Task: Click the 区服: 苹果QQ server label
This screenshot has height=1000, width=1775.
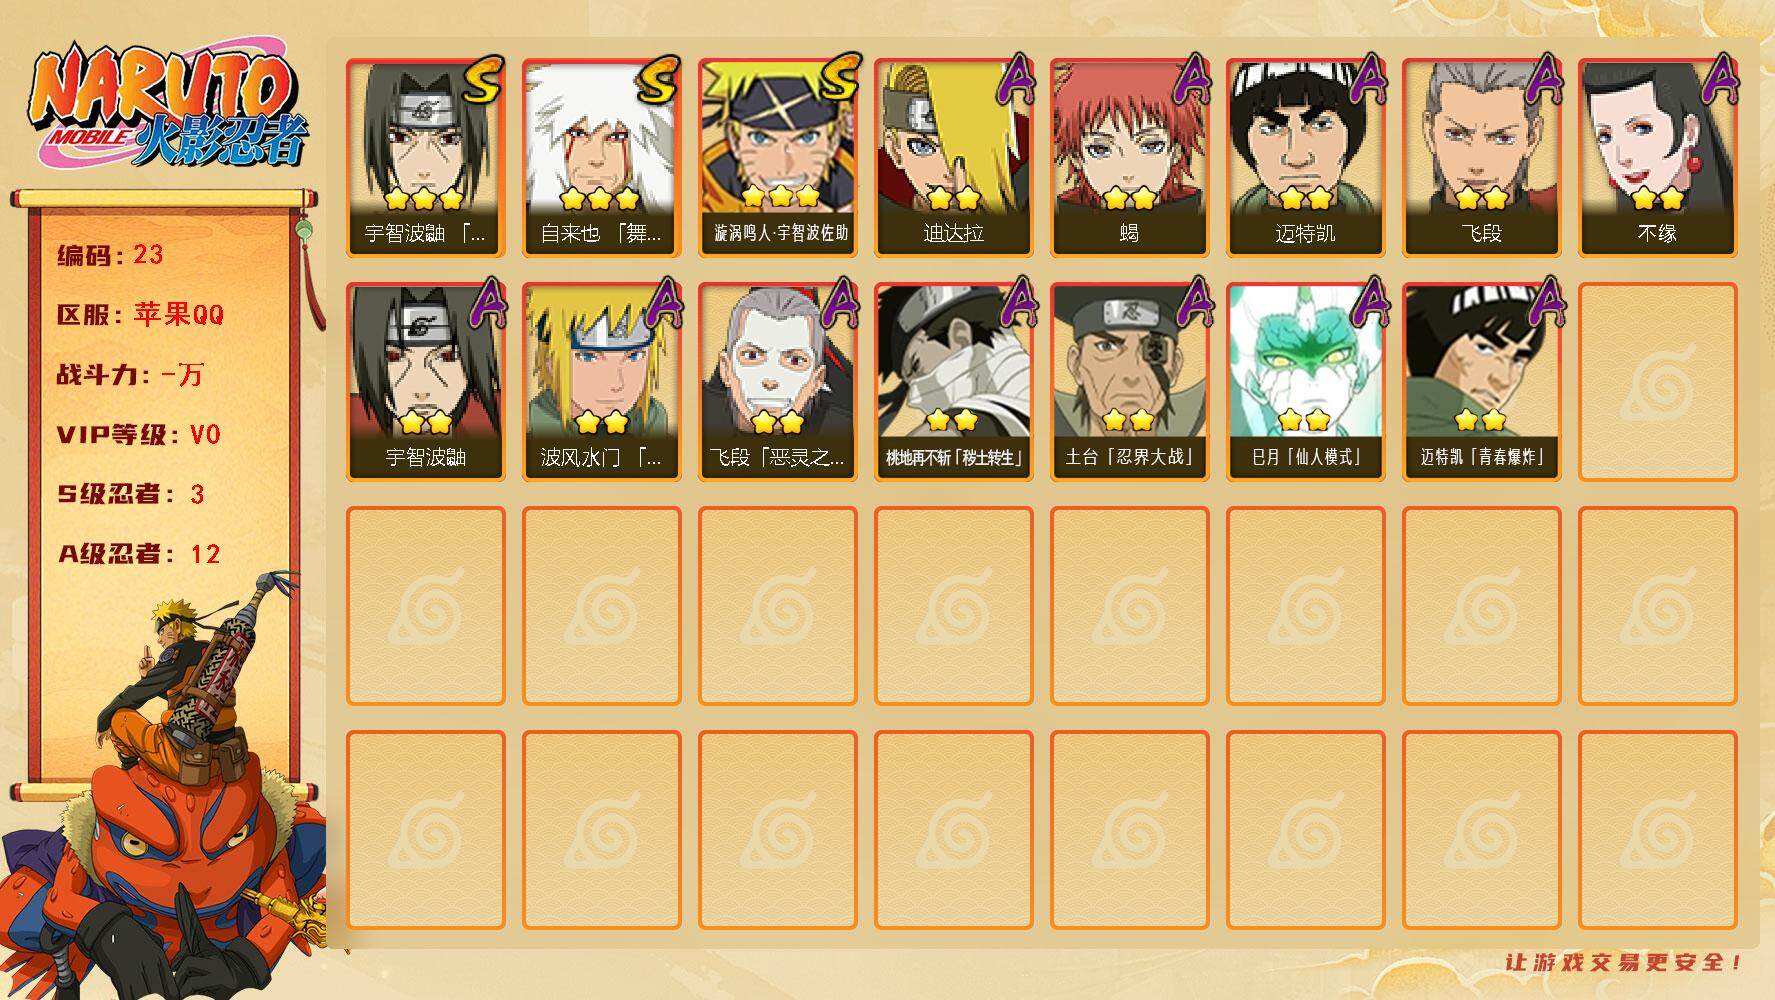Action: click(140, 315)
